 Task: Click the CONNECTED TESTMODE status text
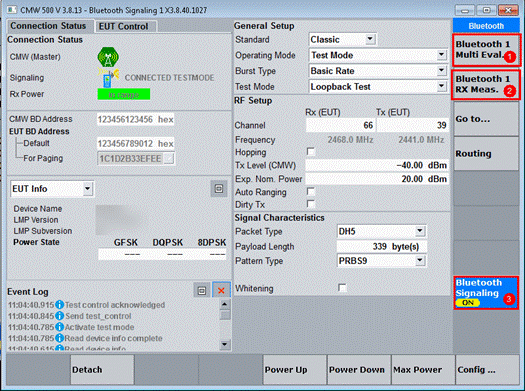[169, 78]
